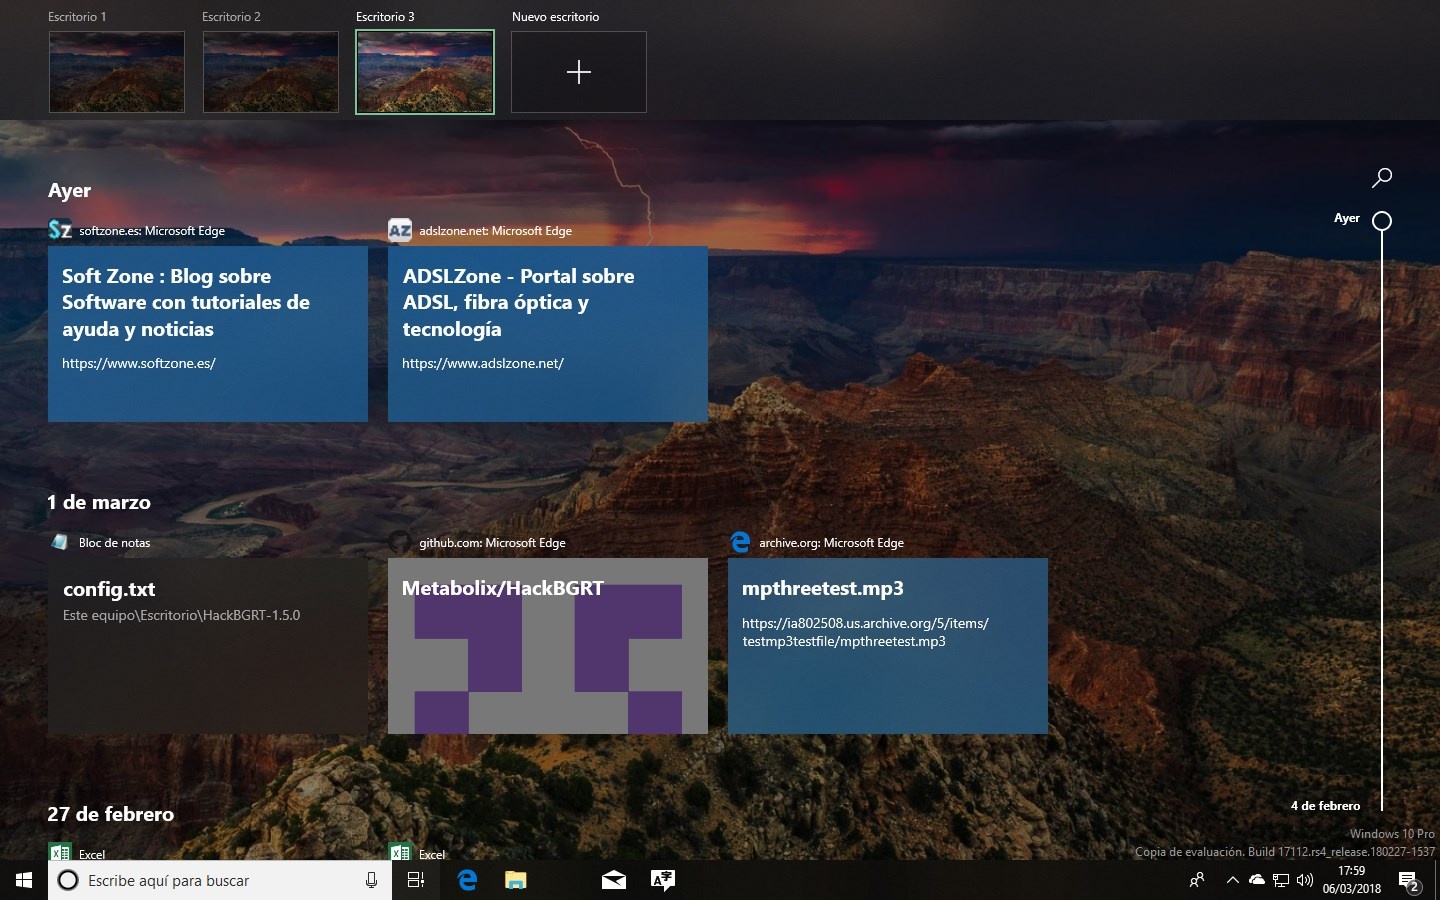
Task: Click the Ayer label on the timeline scrollbar
Action: tap(1347, 218)
